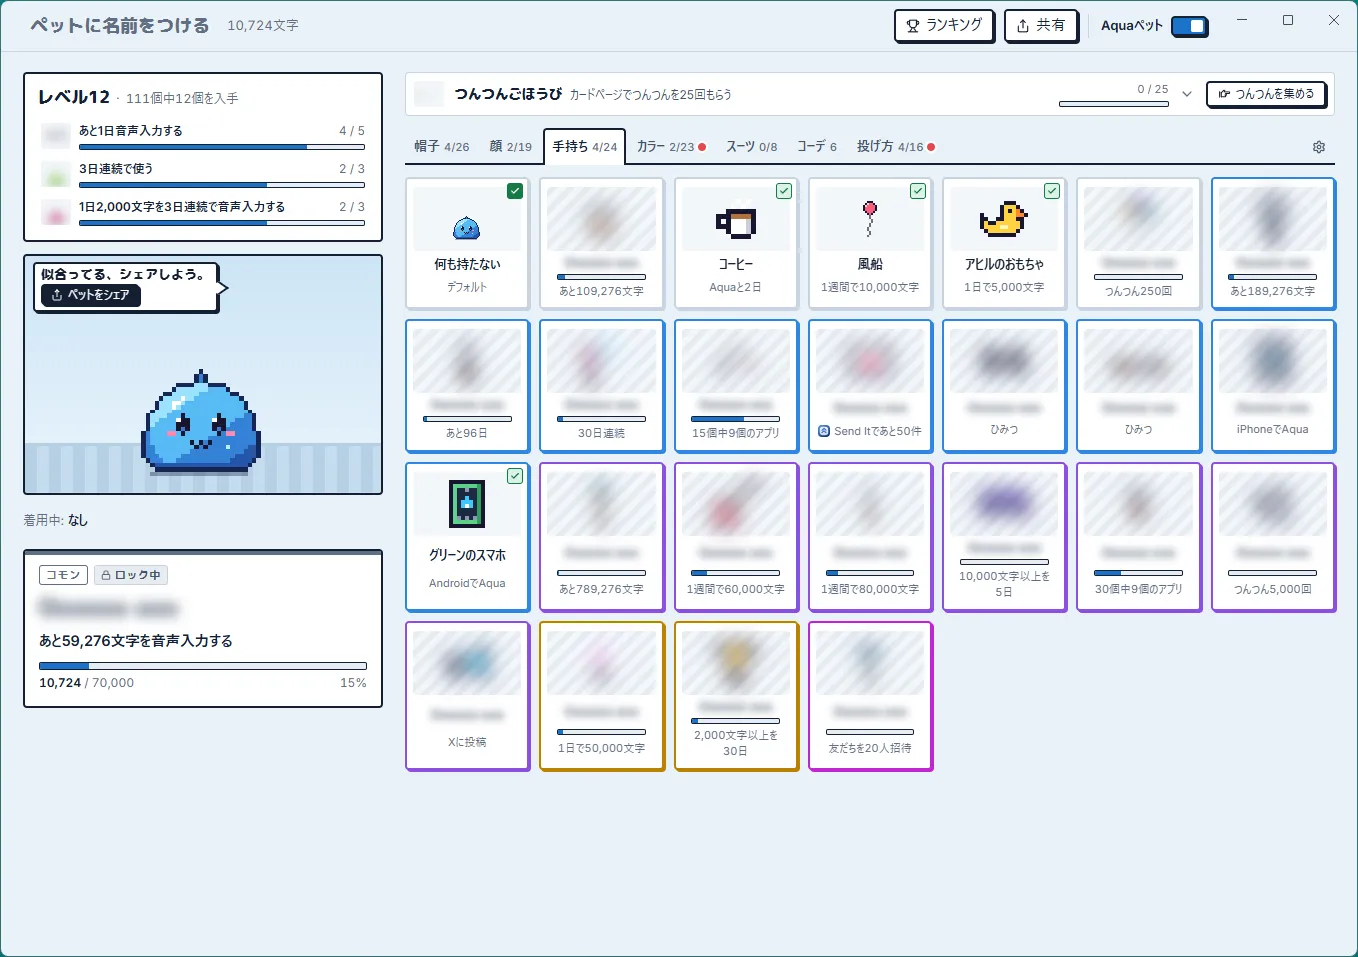Choose the アヒルのおもちゃ rubber duck item
The height and width of the screenshot is (957, 1358).
coord(1004,243)
